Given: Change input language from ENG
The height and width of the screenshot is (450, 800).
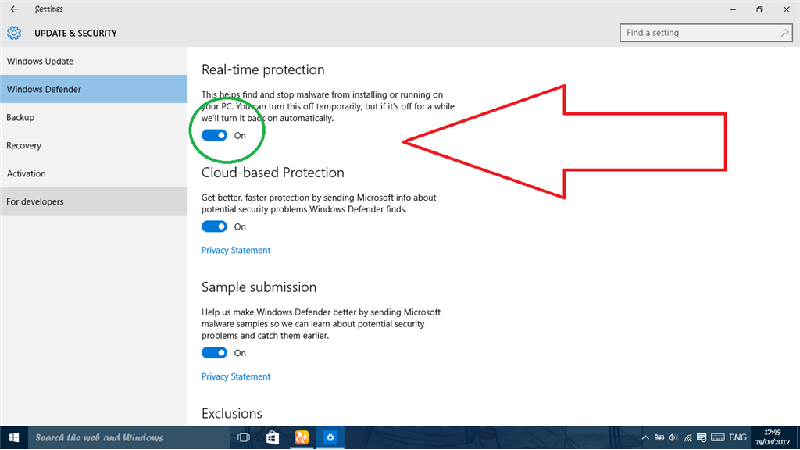Looking at the screenshot, I should point(738,437).
